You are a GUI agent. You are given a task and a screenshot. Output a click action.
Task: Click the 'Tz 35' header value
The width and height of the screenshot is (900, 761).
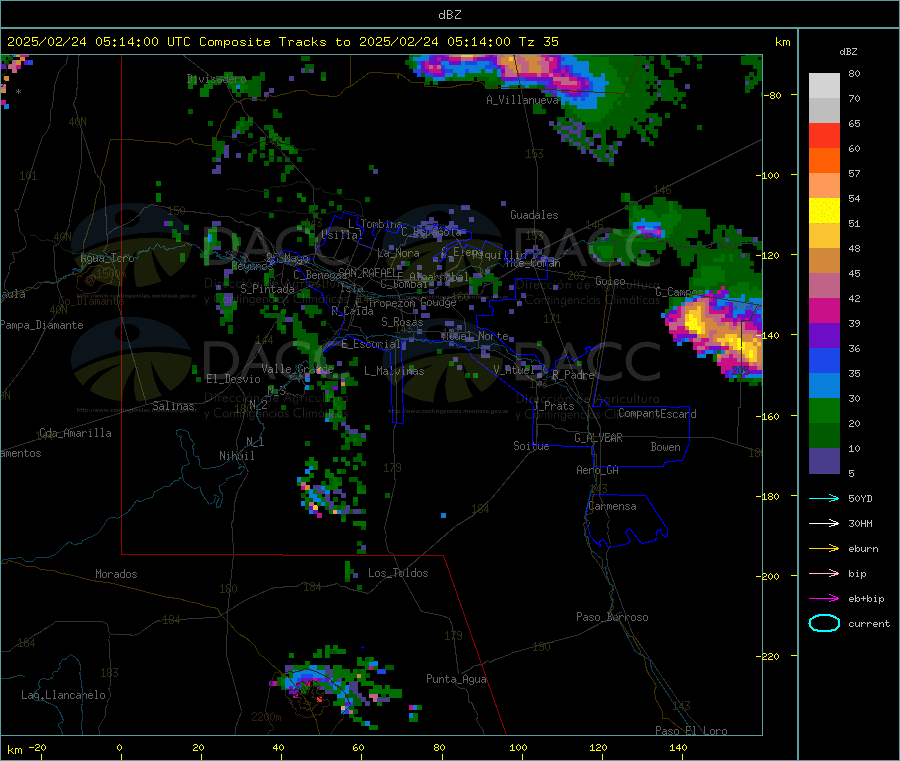point(538,42)
